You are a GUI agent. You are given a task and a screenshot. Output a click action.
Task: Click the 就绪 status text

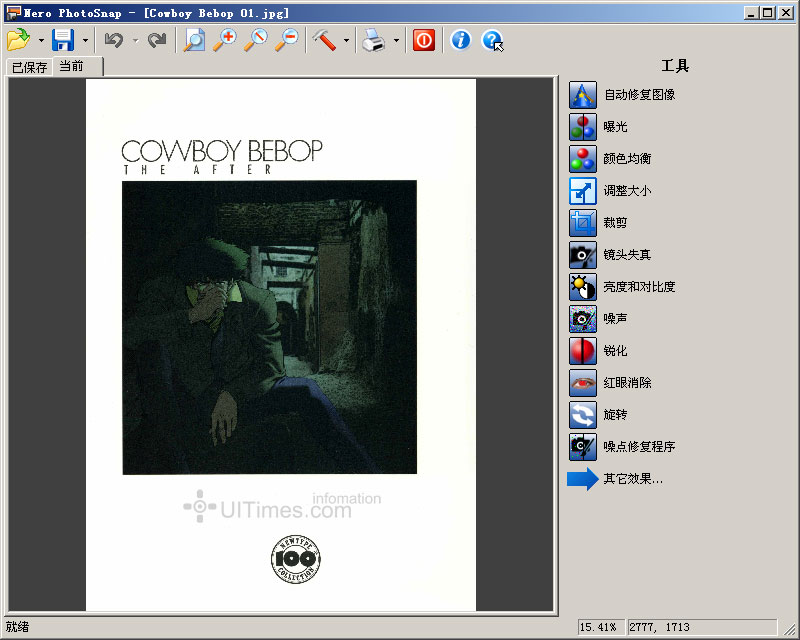point(17,627)
